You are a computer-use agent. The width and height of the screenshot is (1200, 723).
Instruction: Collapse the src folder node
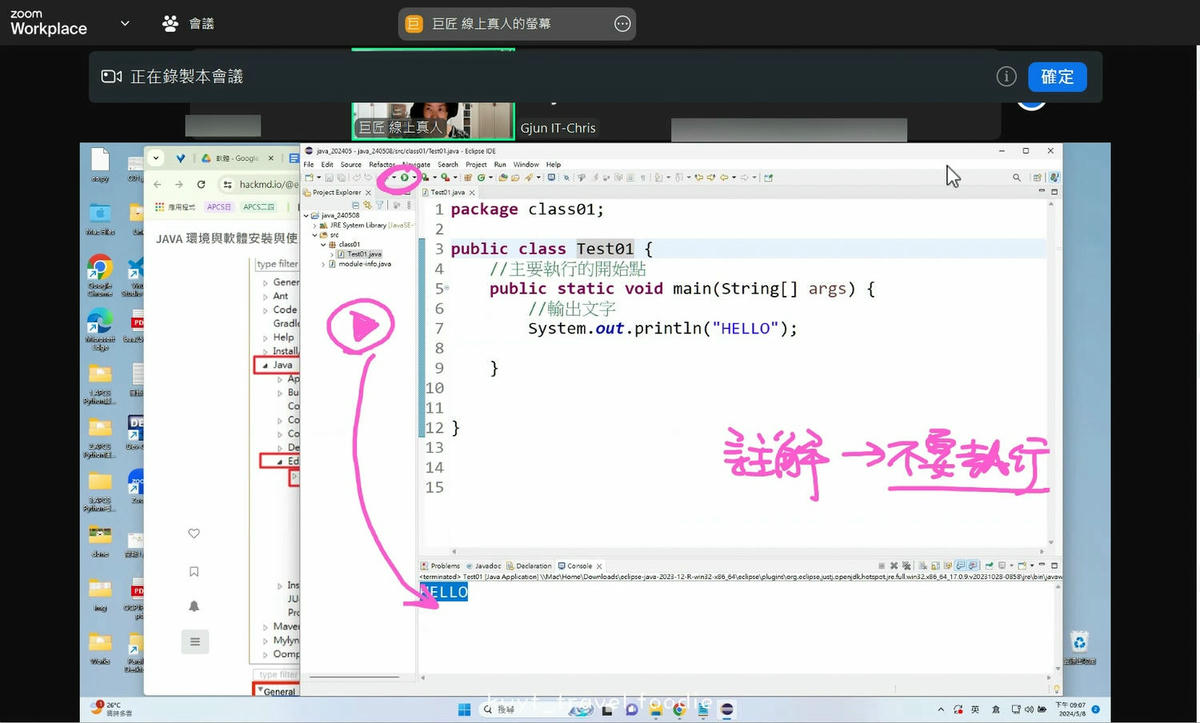pyautogui.click(x=314, y=235)
